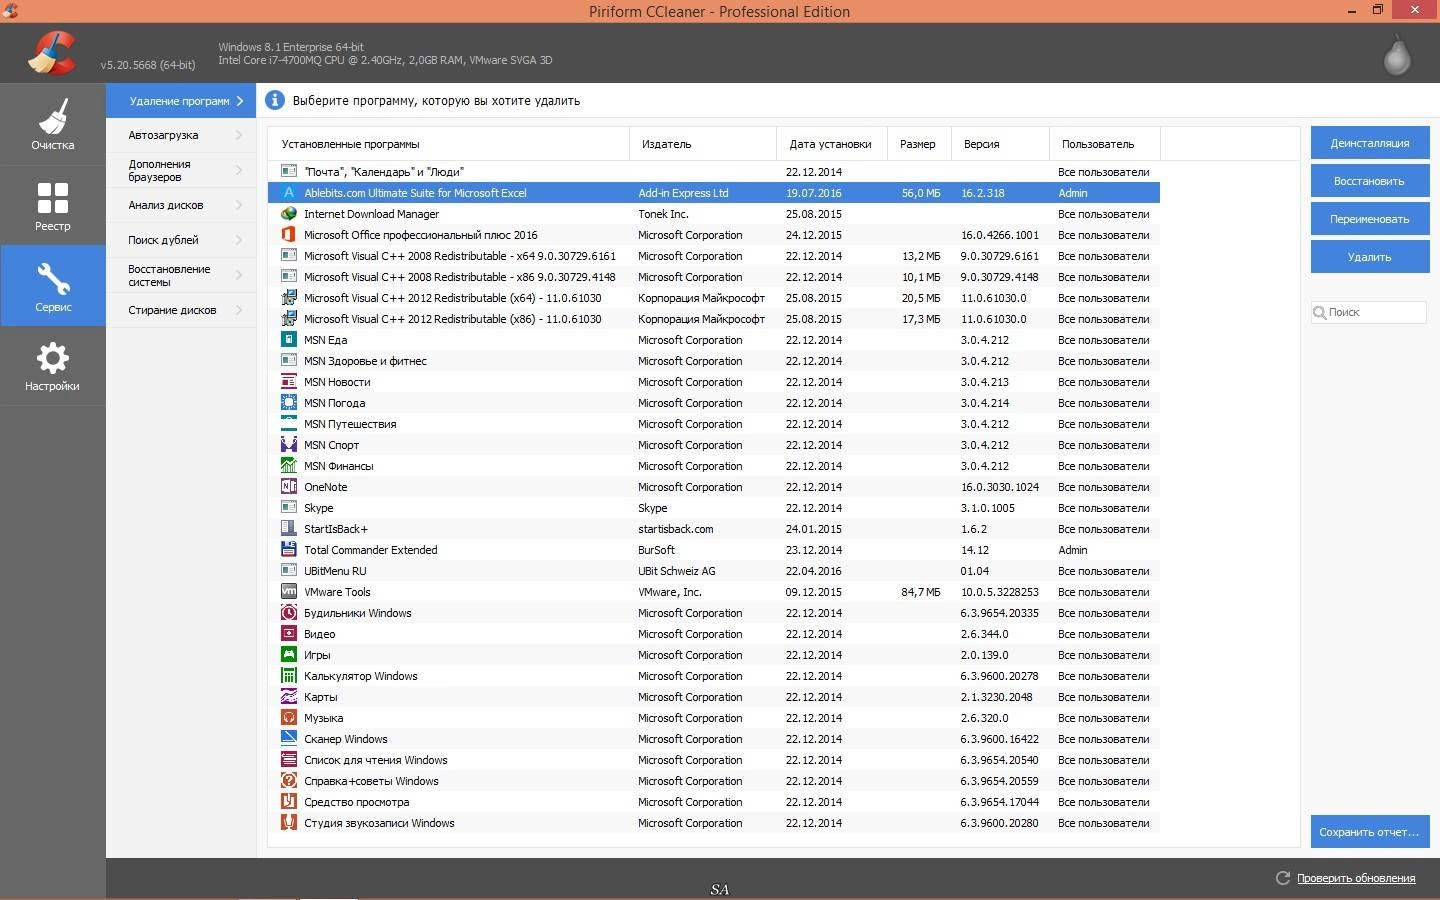Click the Проверить обновления link
The height and width of the screenshot is (900, 1440).
(1356, 878)
